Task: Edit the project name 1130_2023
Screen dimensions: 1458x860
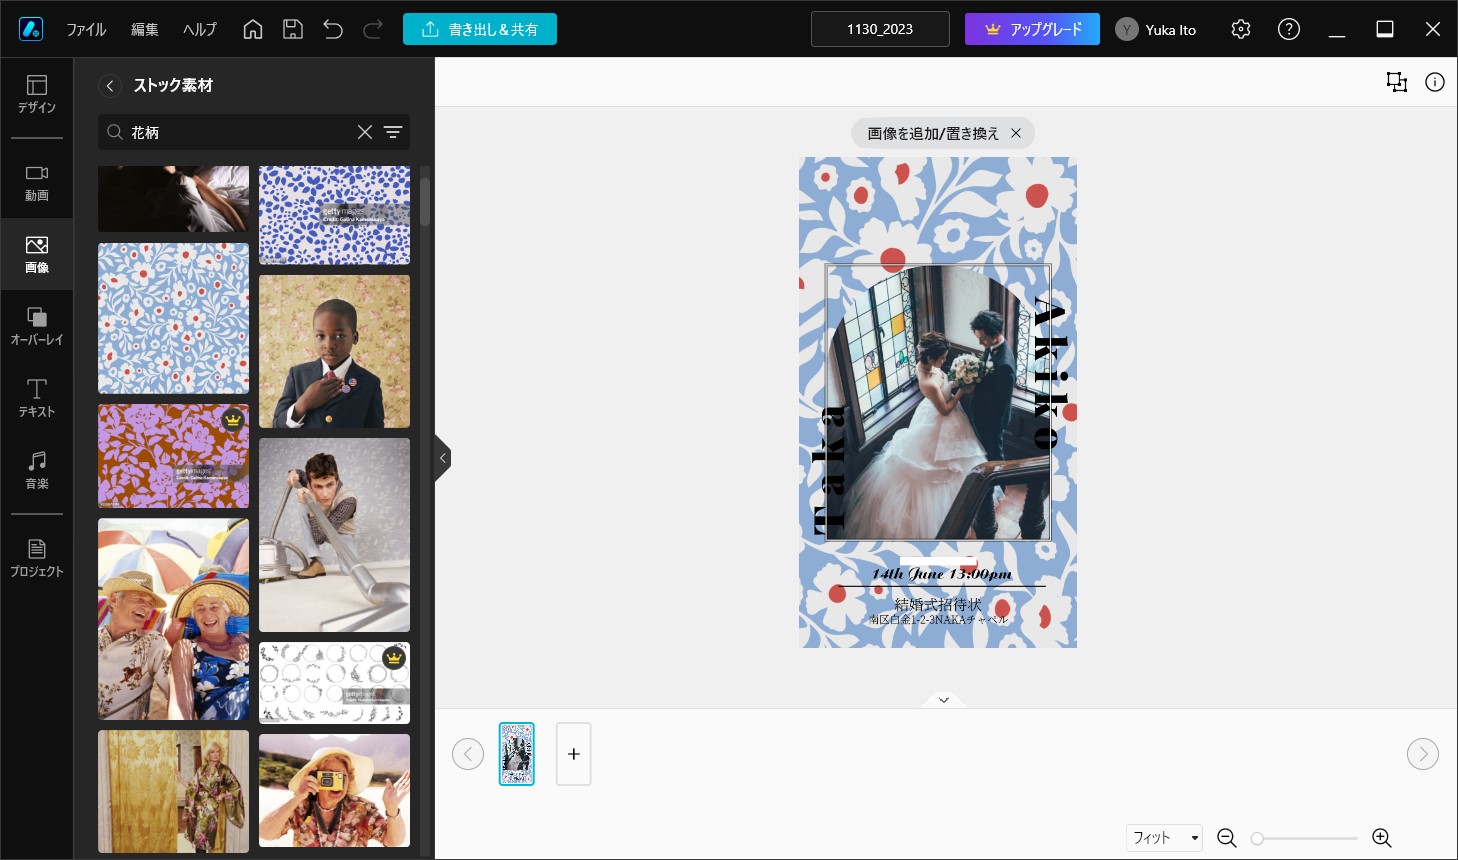Action: point(880,29)
